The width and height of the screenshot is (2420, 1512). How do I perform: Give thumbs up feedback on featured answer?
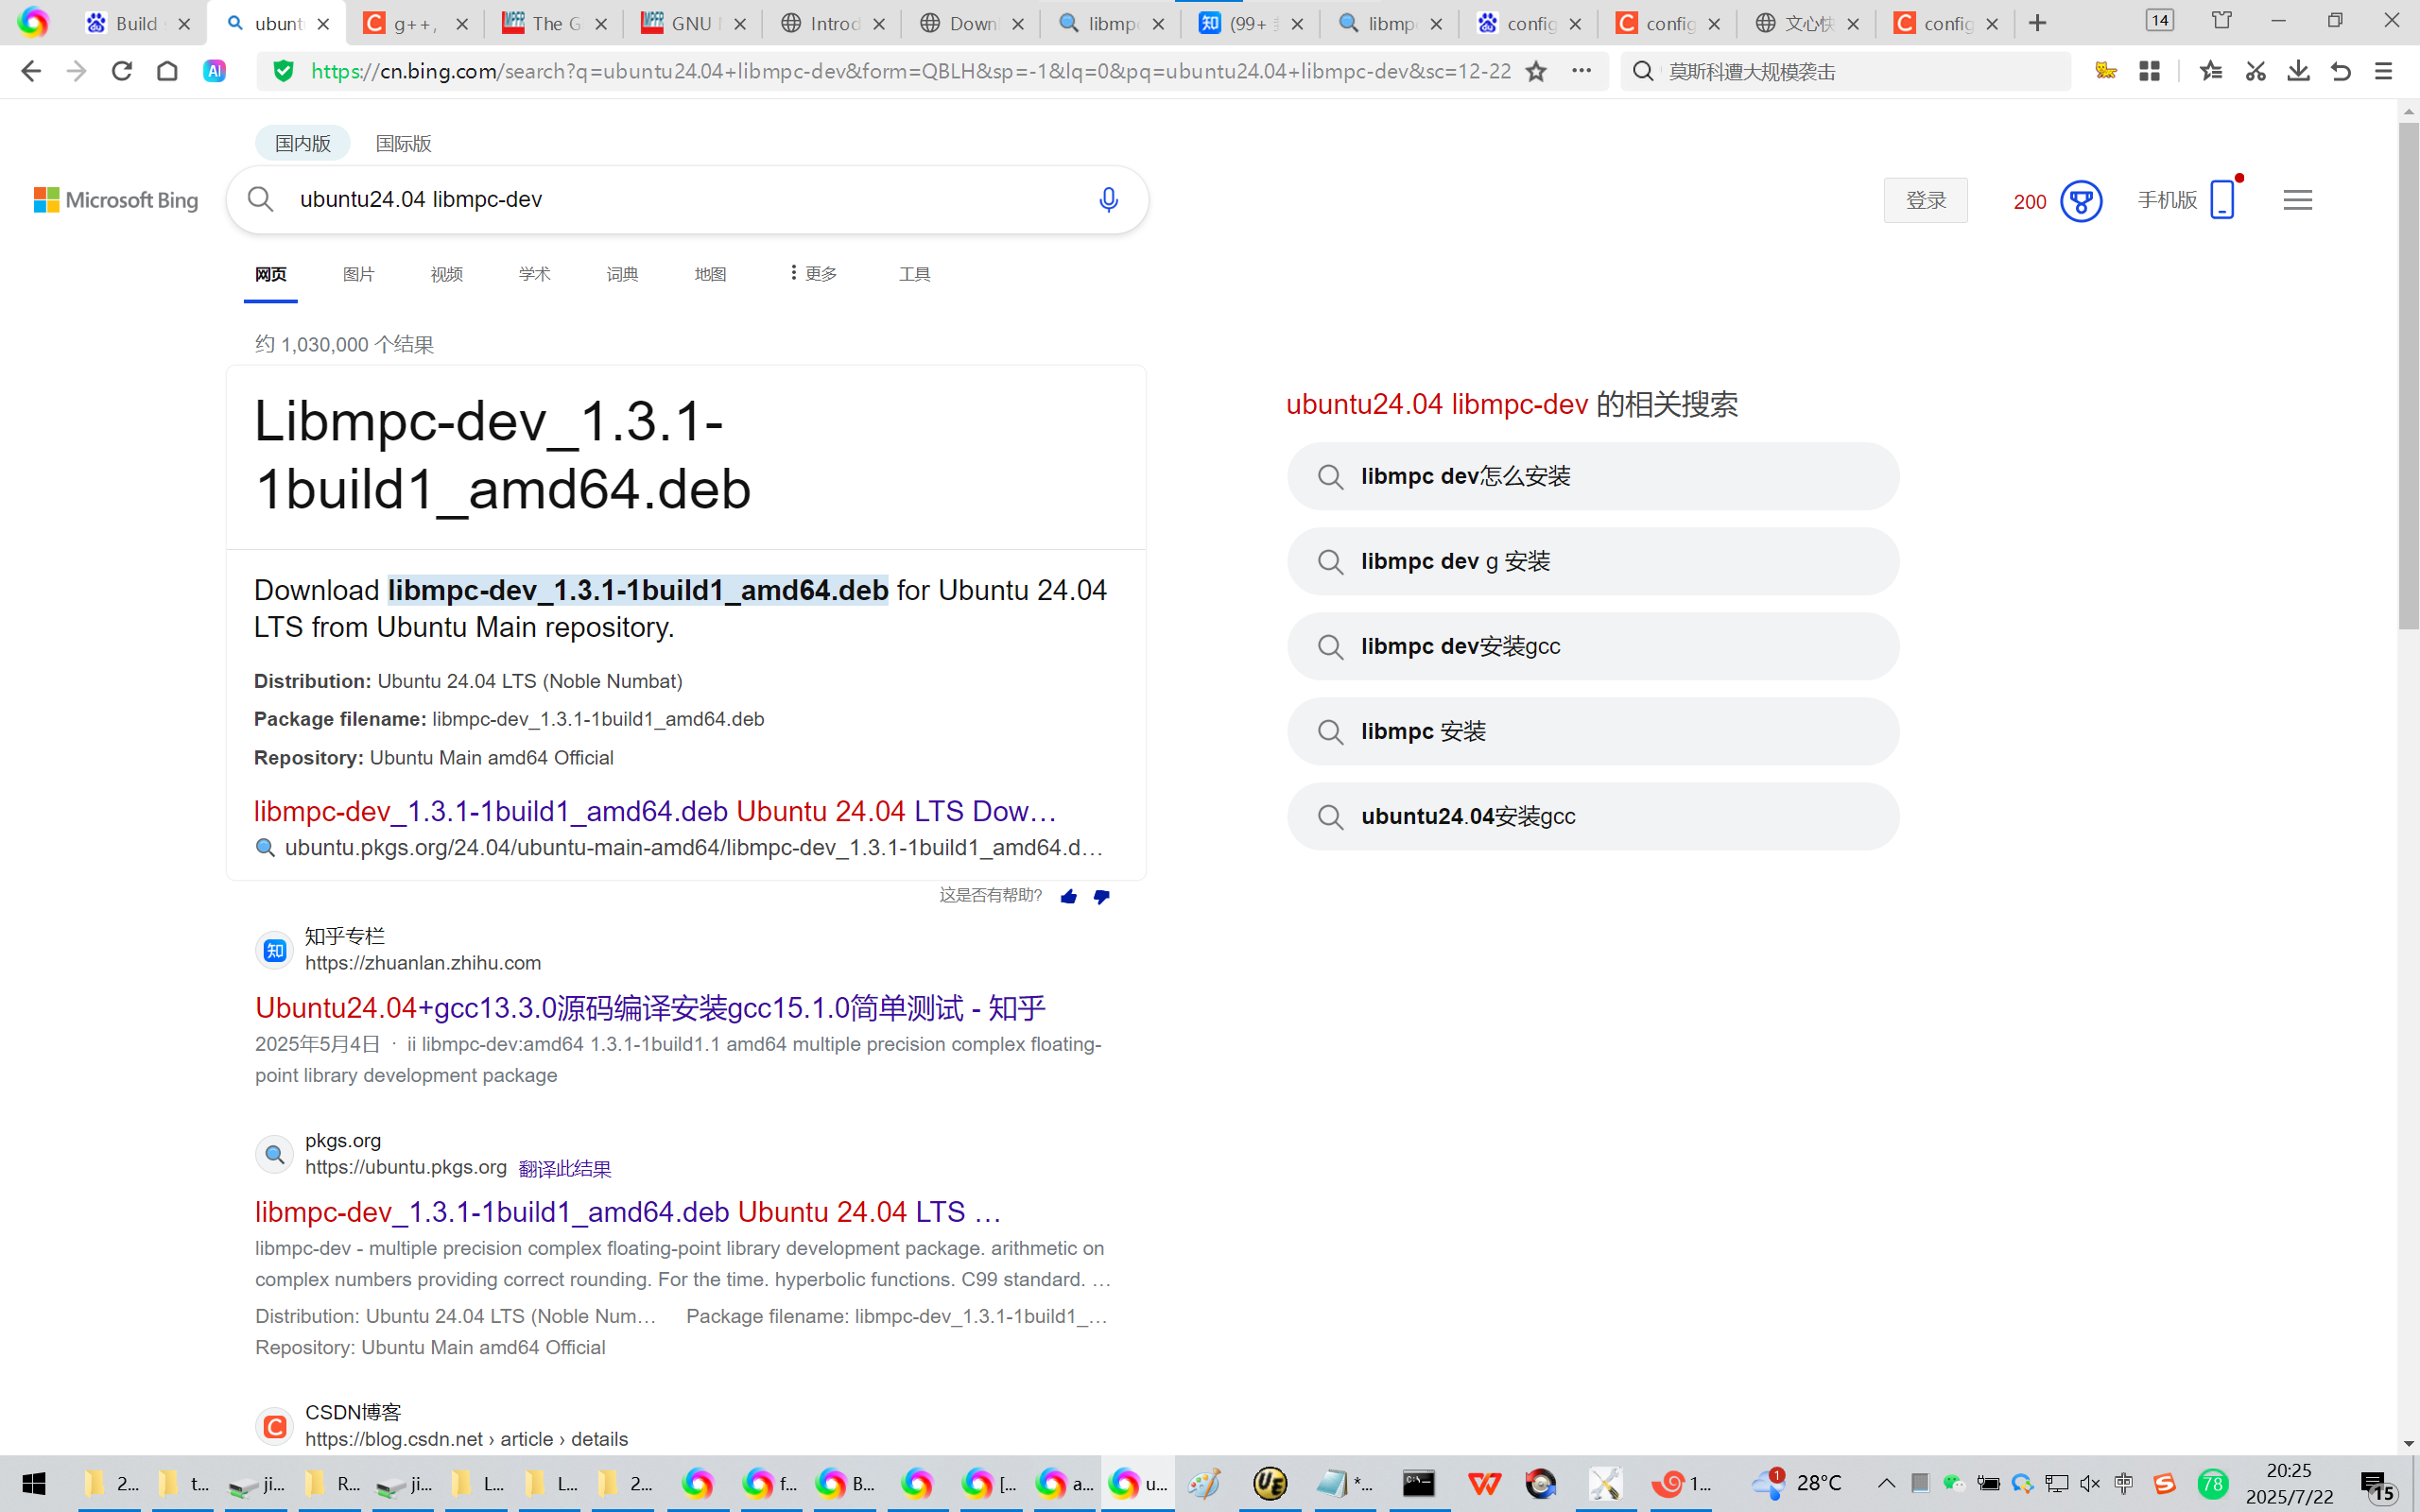pos(1068,897)
